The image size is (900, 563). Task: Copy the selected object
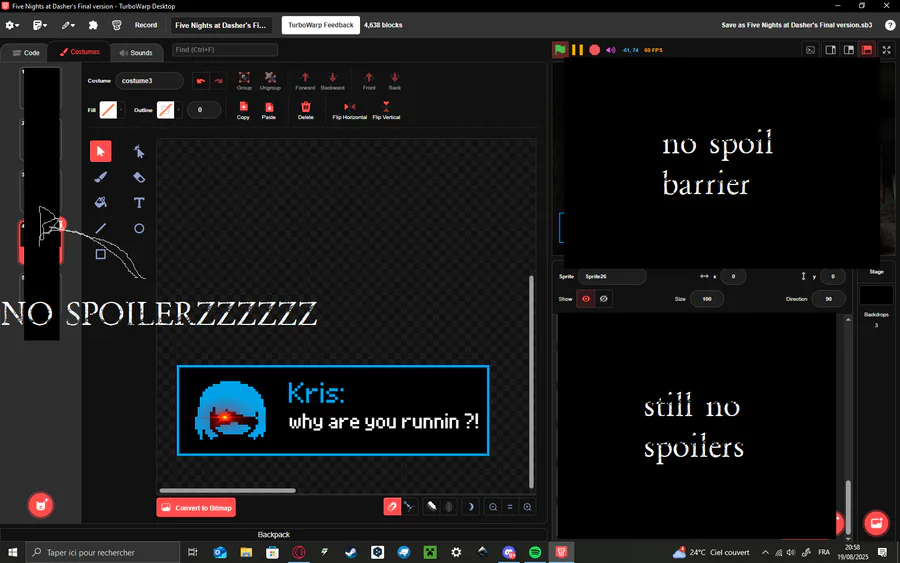(243, 110)
